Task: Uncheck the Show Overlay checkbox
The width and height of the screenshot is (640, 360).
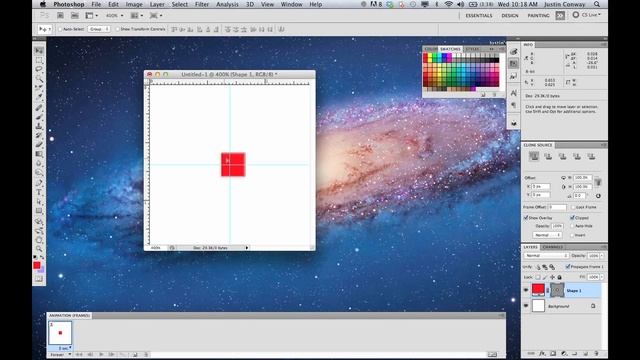Action: [x=526, y=218]
